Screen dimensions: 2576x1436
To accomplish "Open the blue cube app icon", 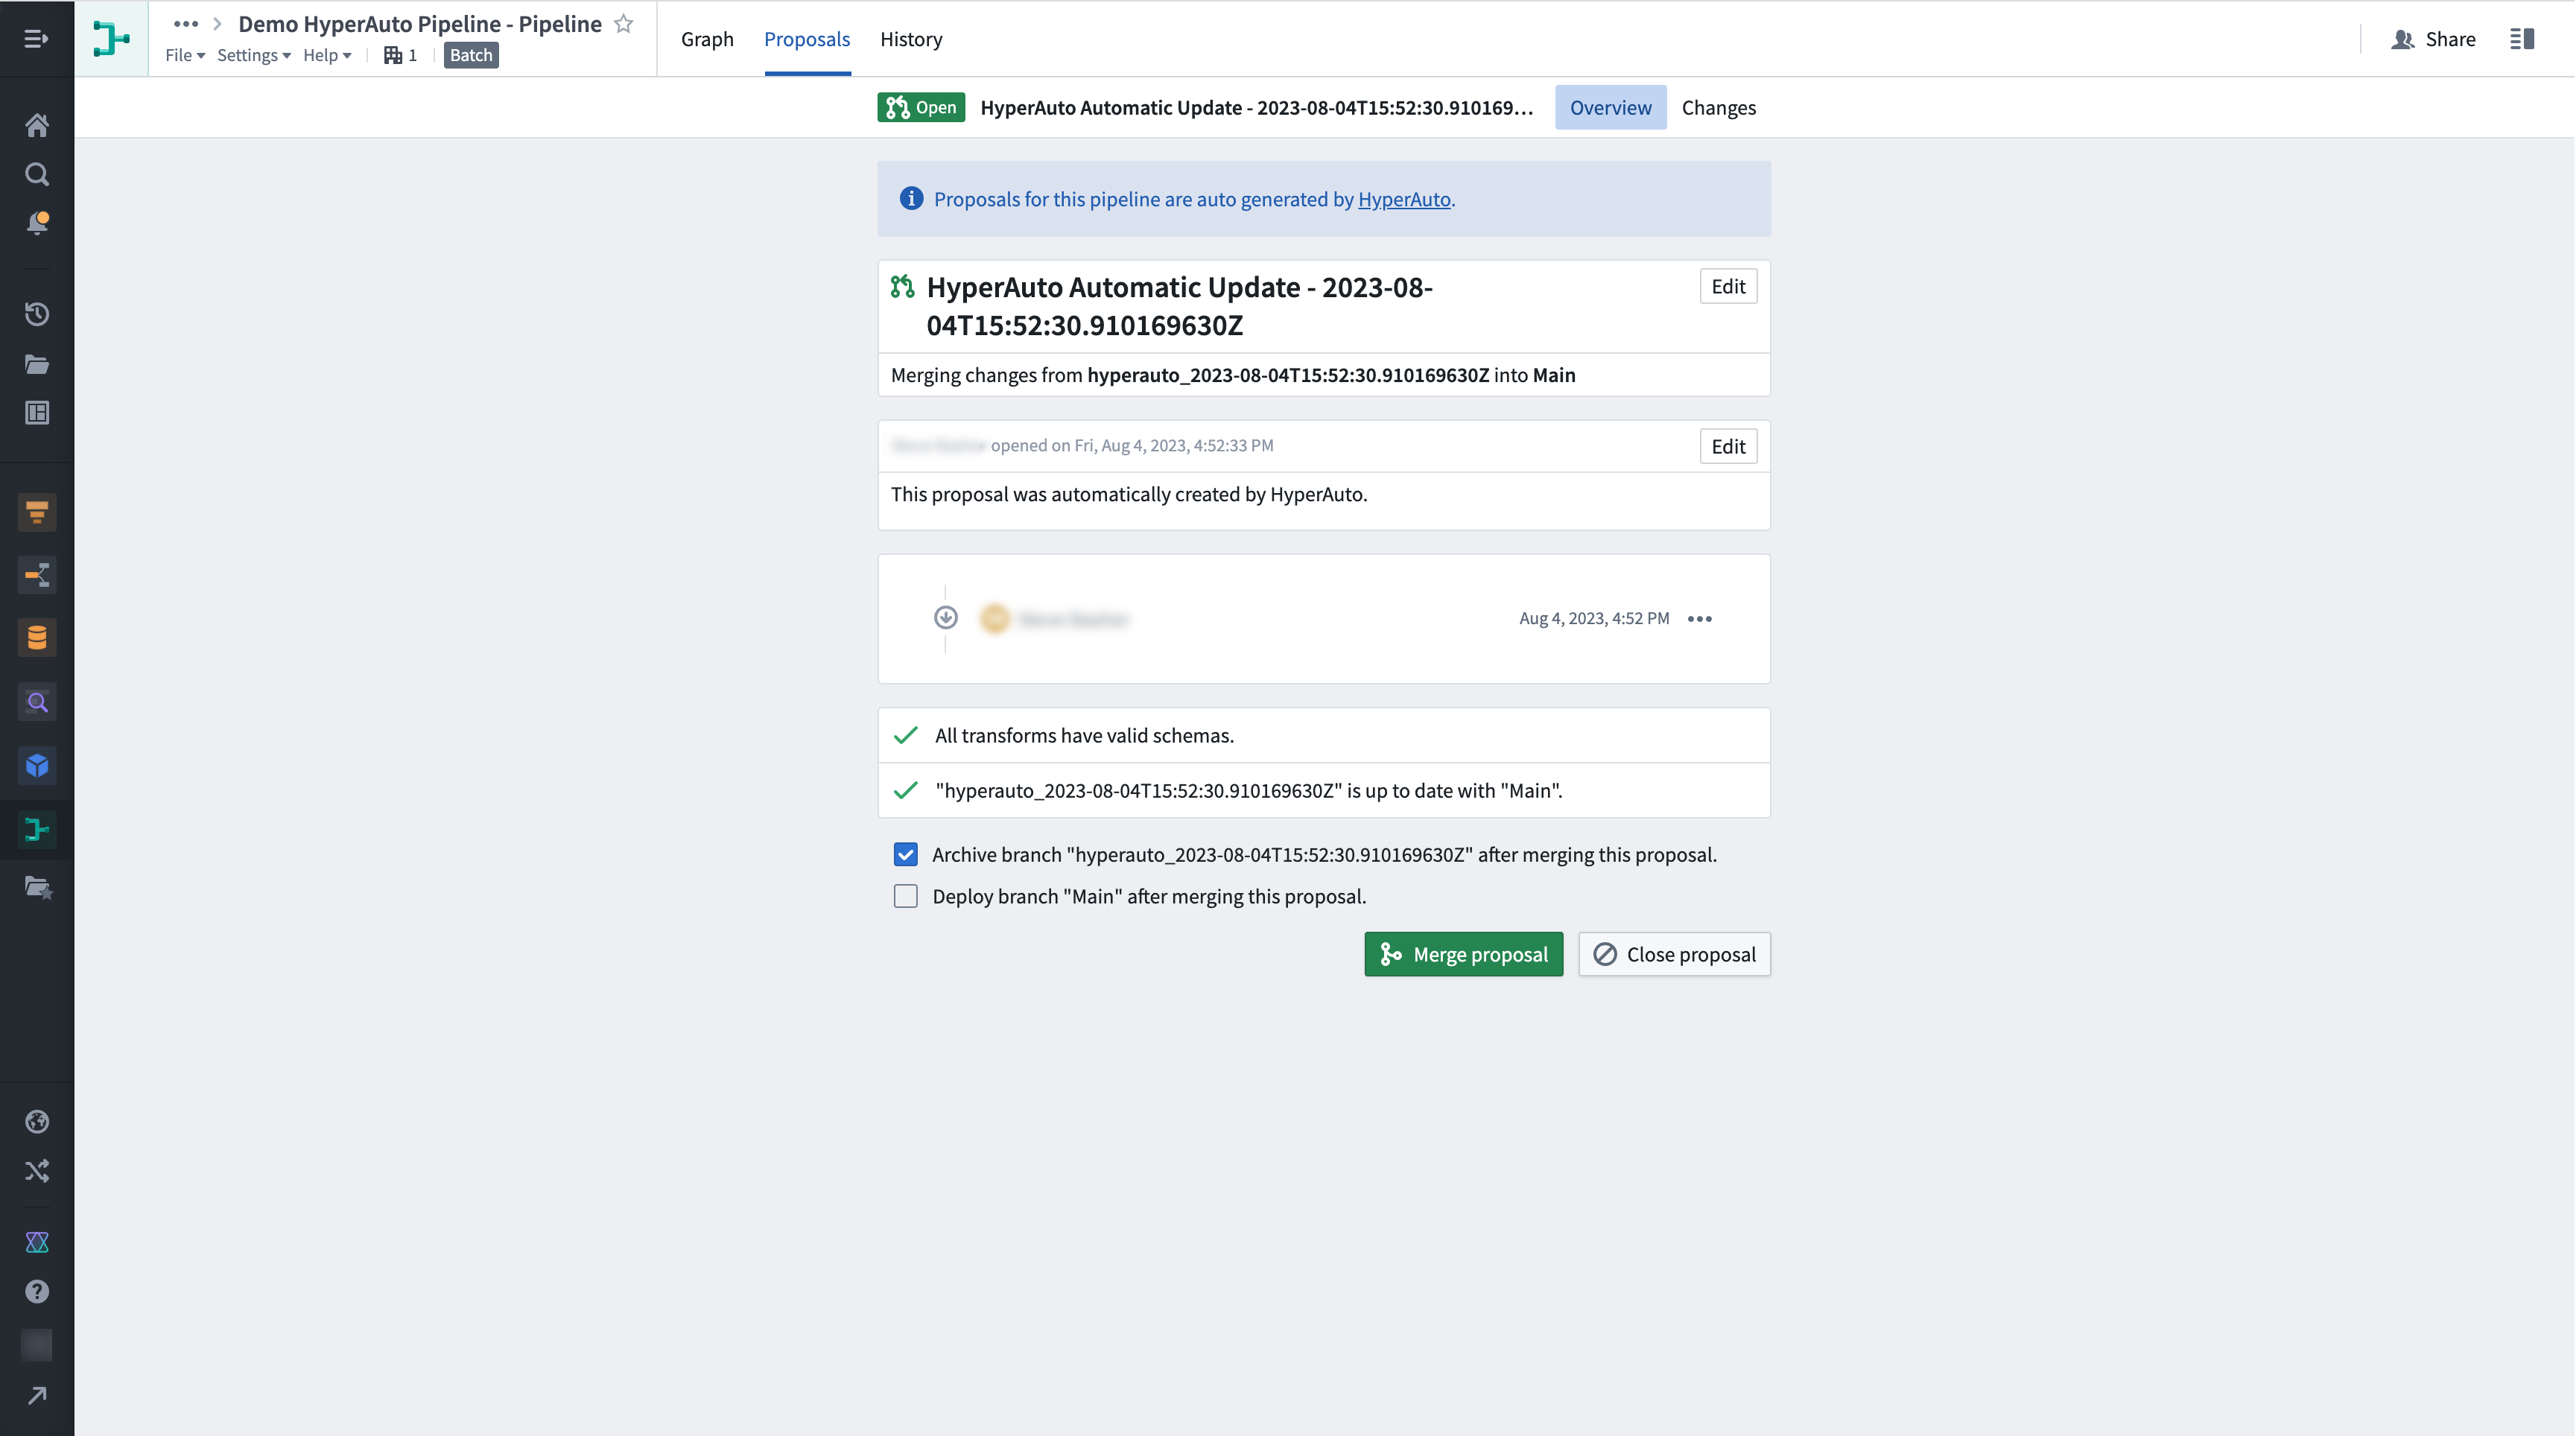I will (37, 766).
